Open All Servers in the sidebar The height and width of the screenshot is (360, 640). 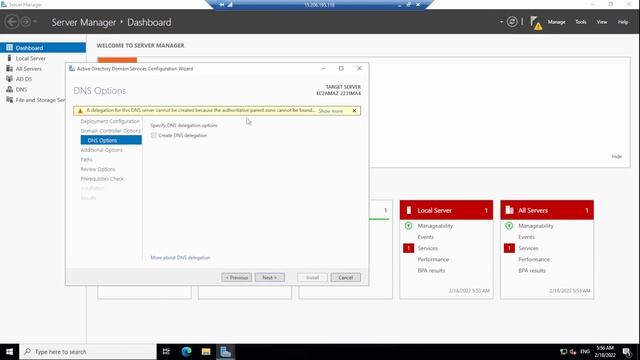pos(29,69)
